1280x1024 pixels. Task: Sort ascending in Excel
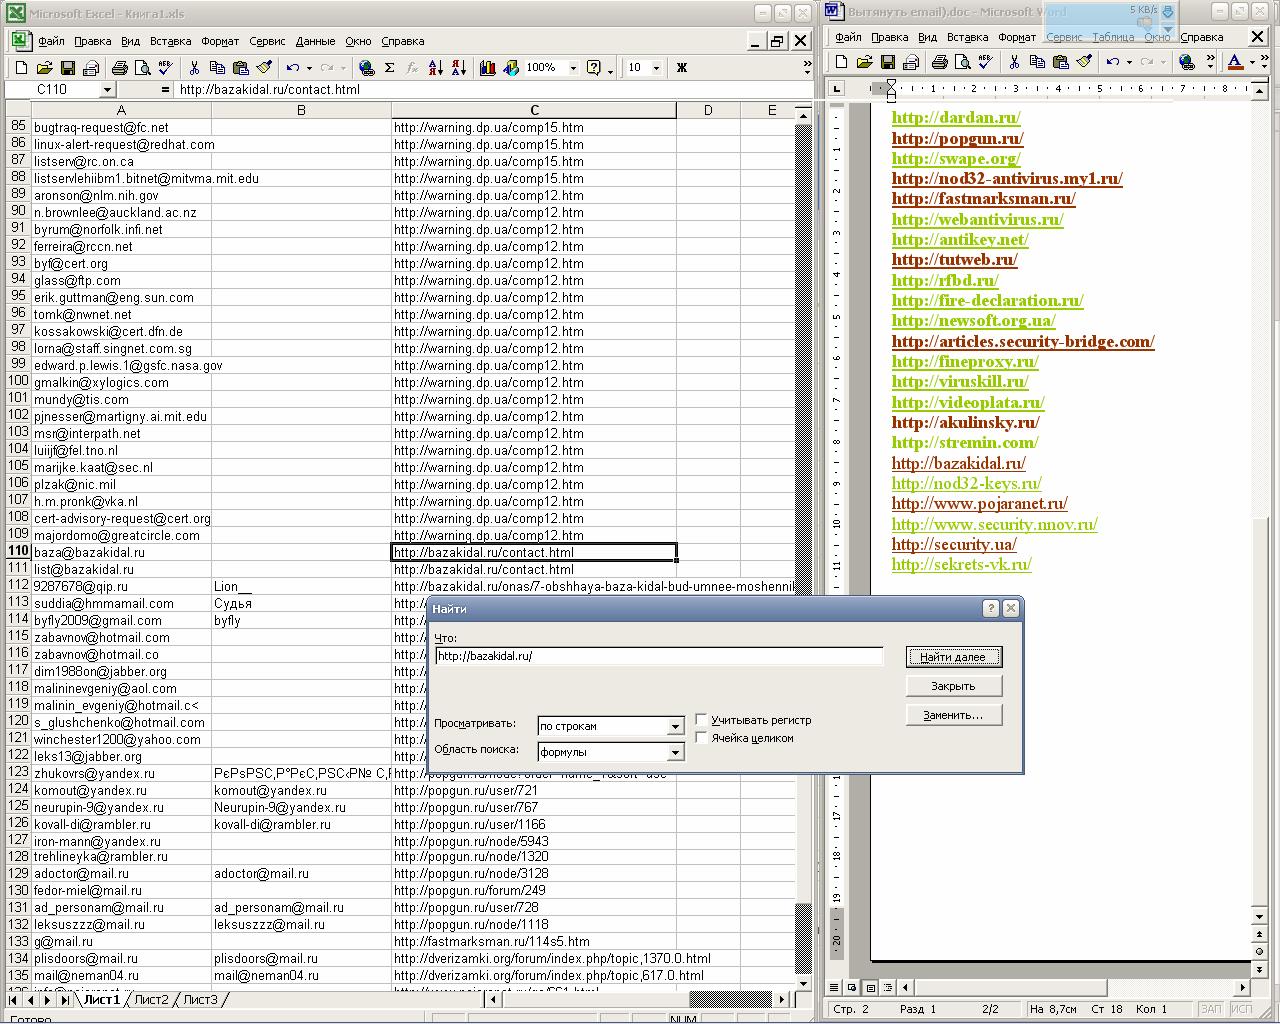[x=435, y=68]
